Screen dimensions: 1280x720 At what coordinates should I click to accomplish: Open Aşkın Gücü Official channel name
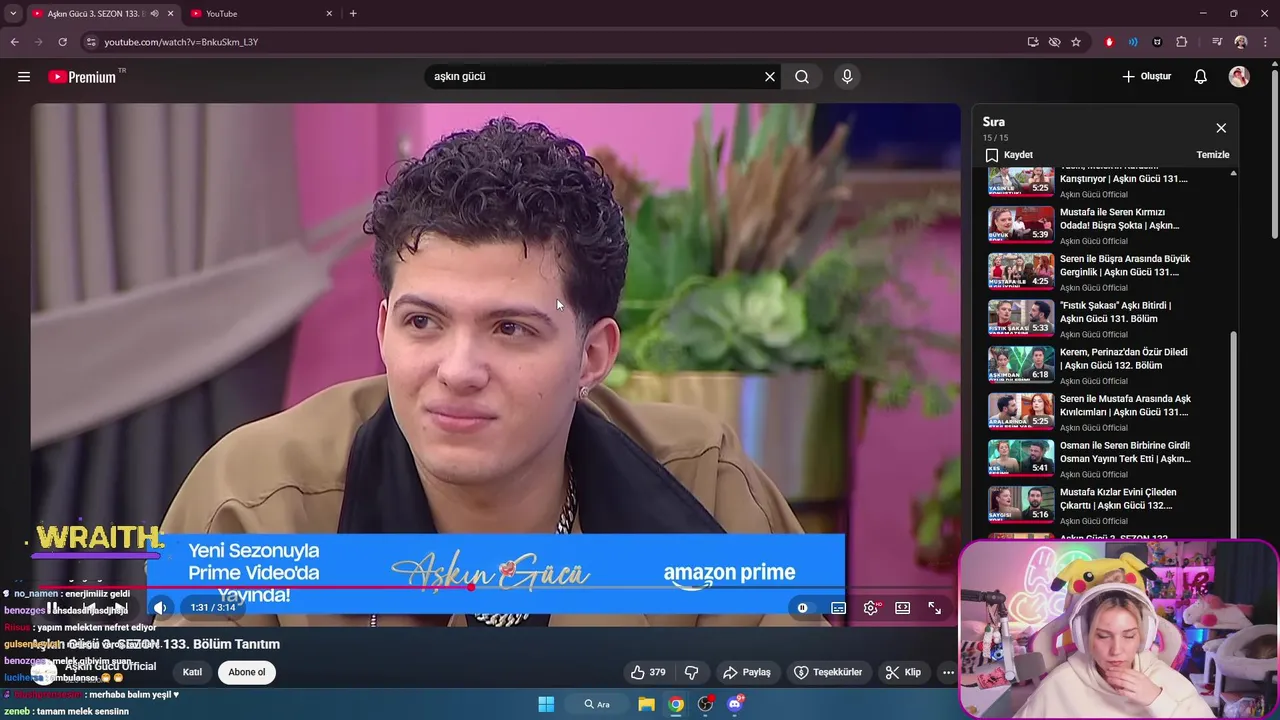(110, 666)
